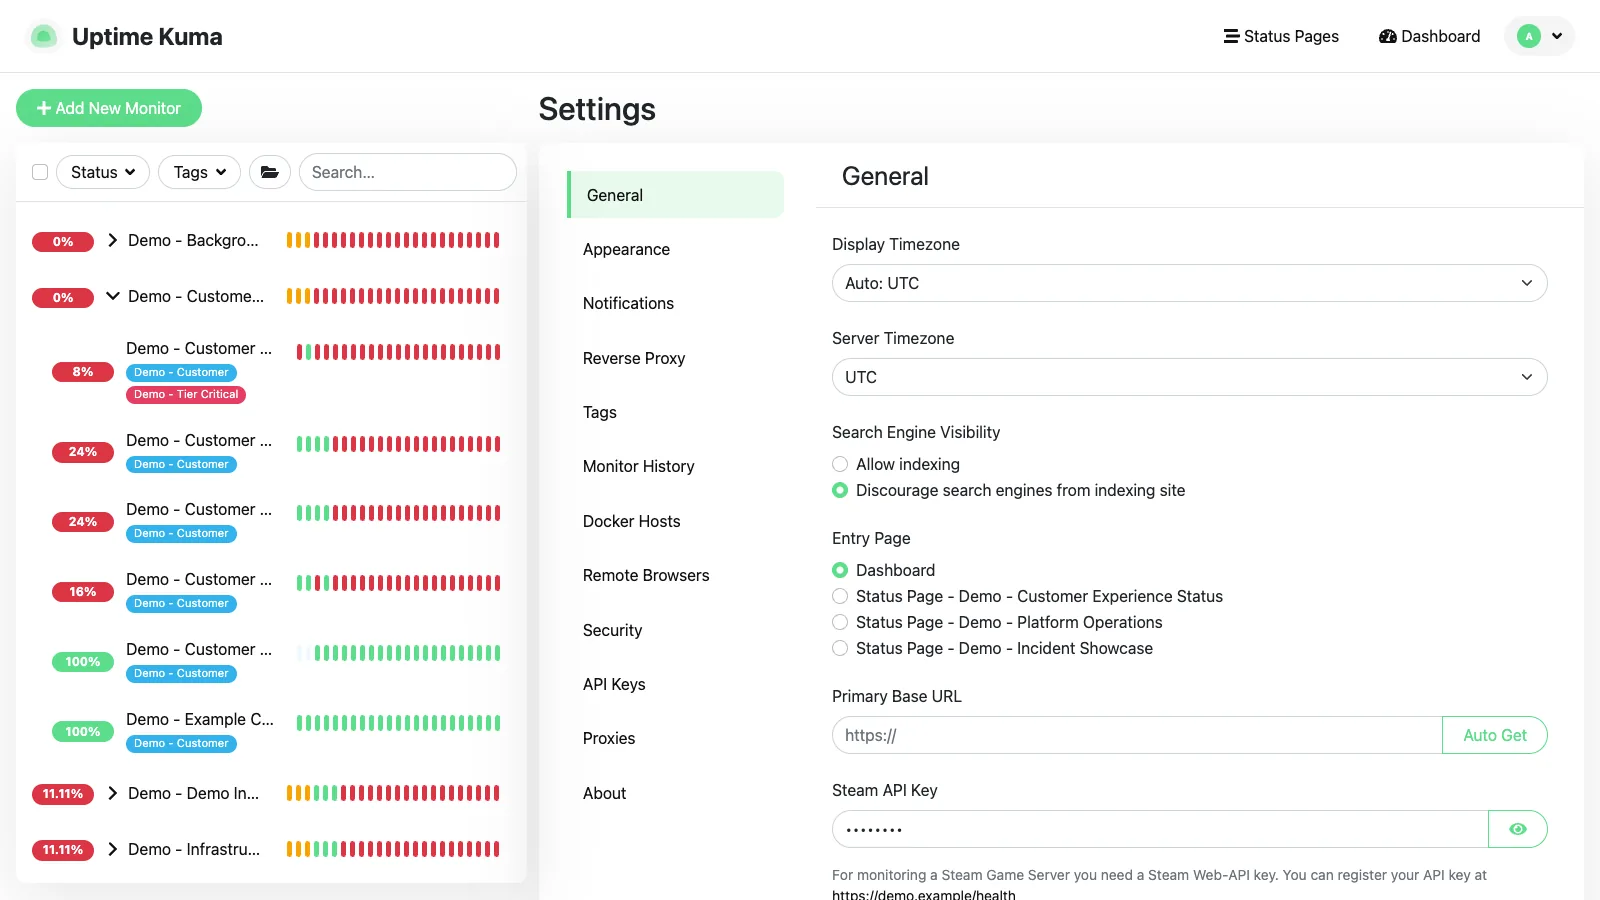The height and width of the screenshot is (900, 1600).
Task: Click the Primary Base URL field
Action: (1137, 735)
